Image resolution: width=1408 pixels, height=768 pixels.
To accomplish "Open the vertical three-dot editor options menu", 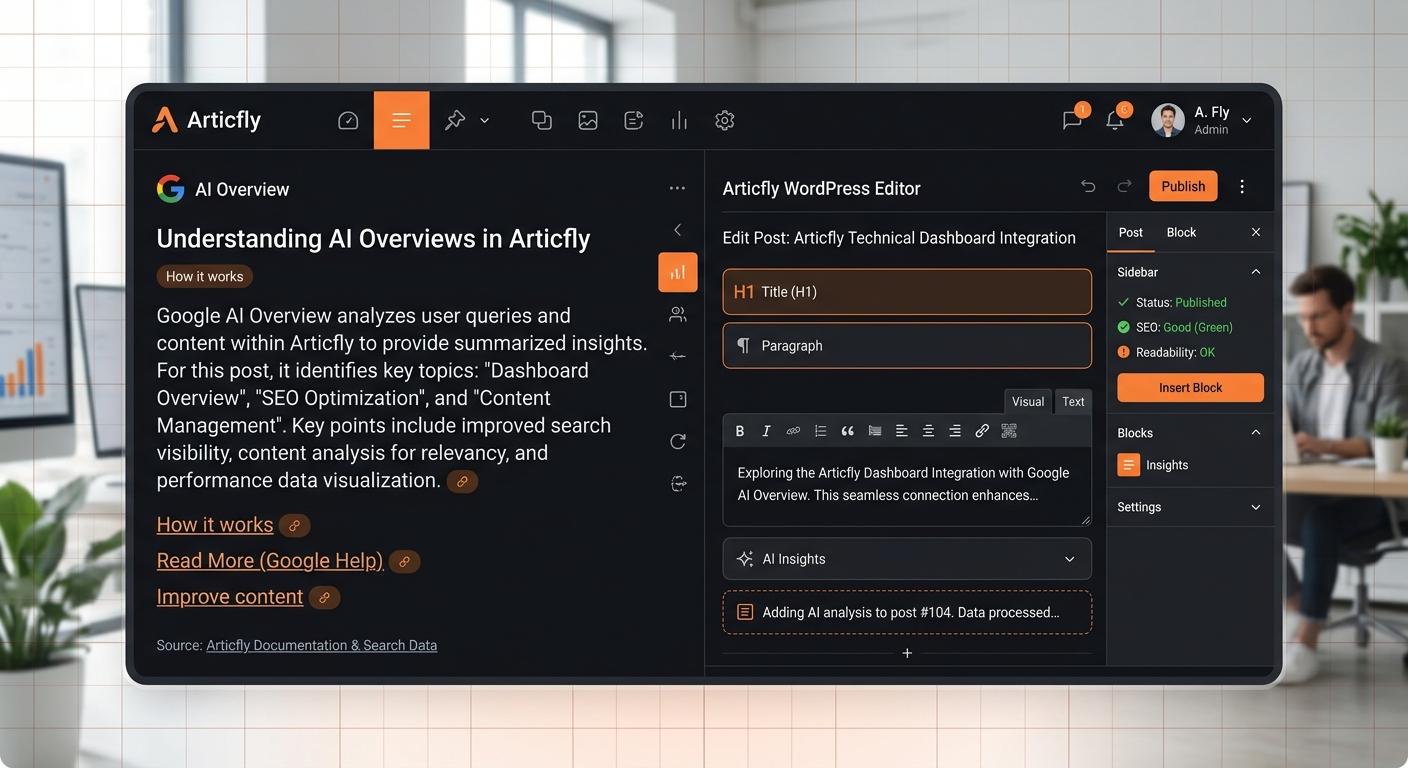I will coord(1242,186).
